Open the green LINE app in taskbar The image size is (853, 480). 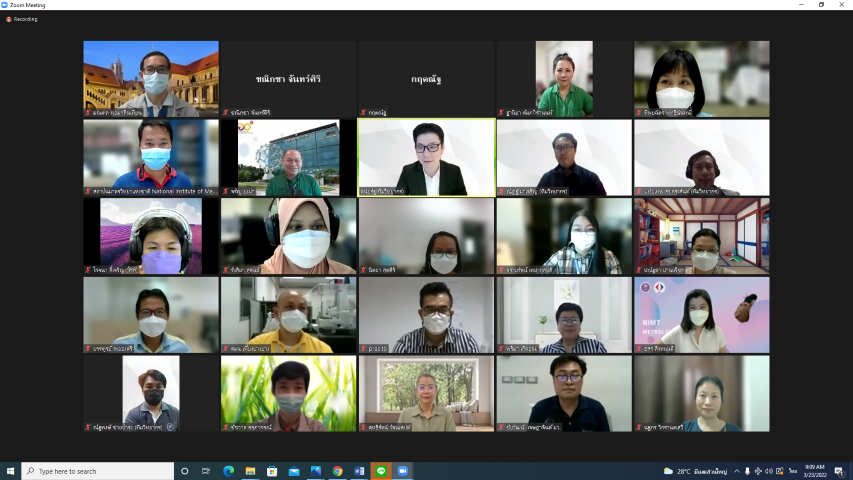[381, 471]
